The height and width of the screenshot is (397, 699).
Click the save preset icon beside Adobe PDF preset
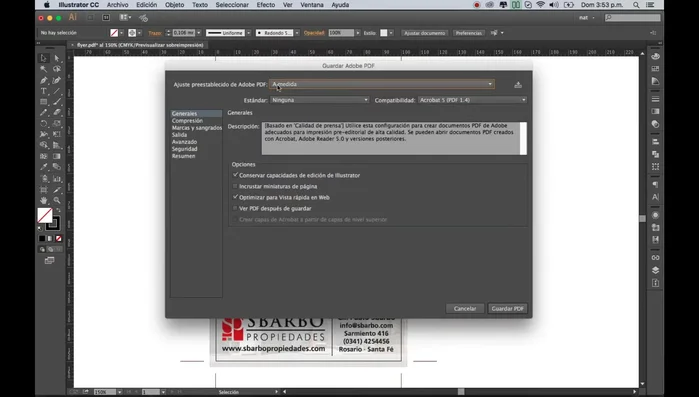[x=518, y=85]
